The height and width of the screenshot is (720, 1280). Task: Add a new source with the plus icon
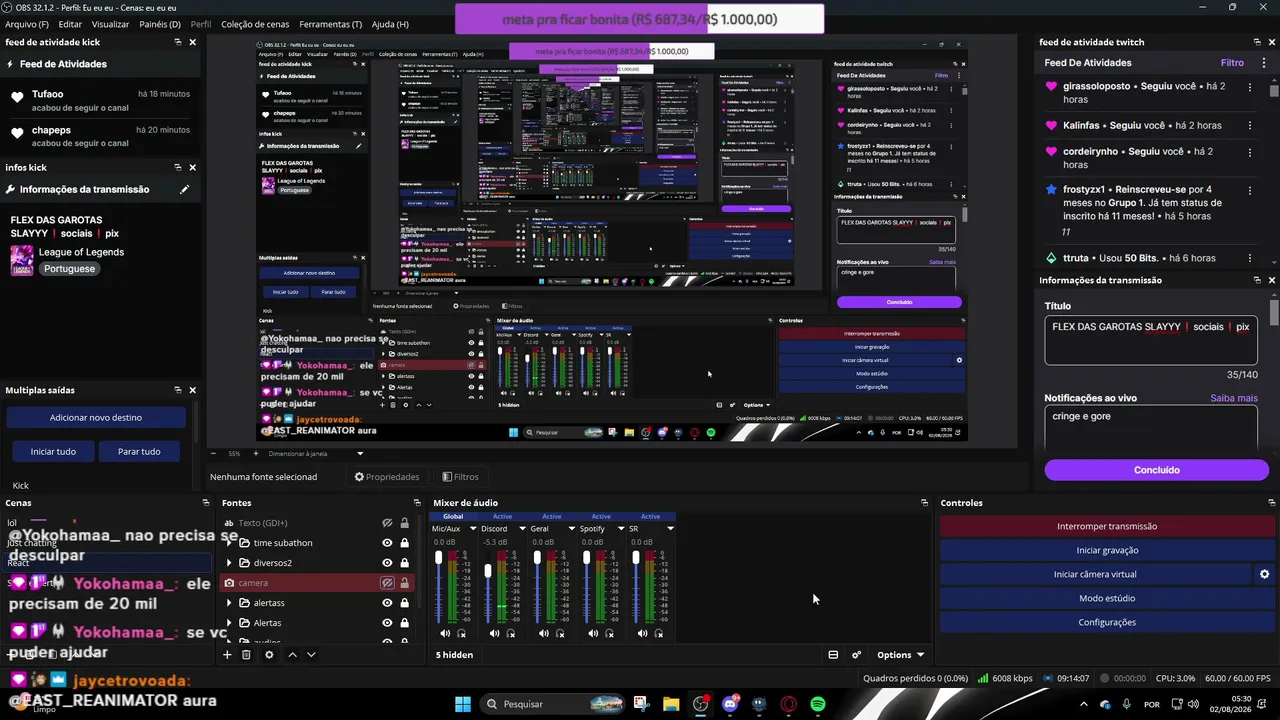click(x=227, y=655)
